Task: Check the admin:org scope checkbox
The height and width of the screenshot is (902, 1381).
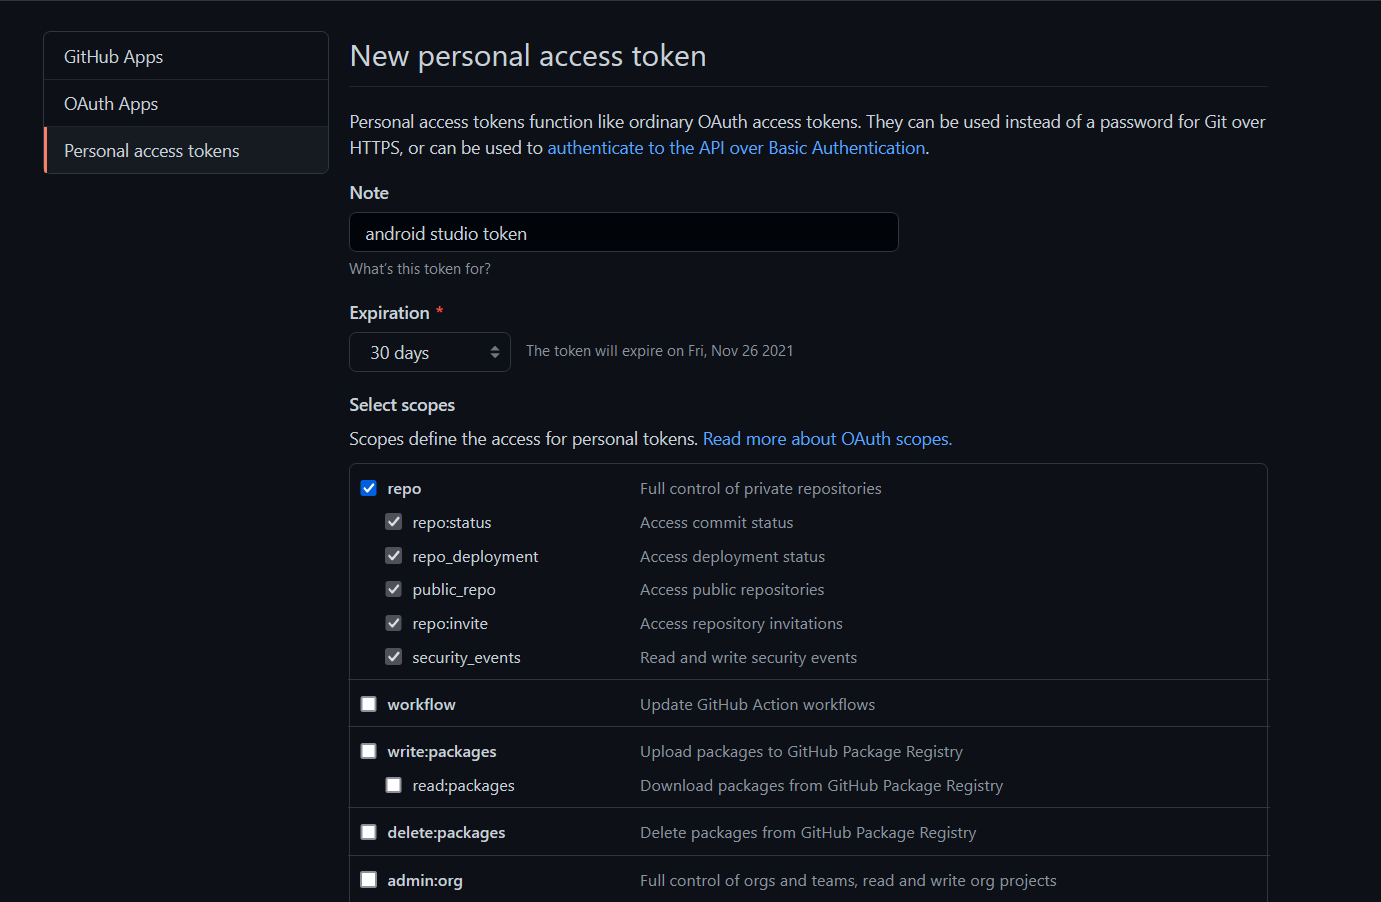Action: tap(369, 880)
